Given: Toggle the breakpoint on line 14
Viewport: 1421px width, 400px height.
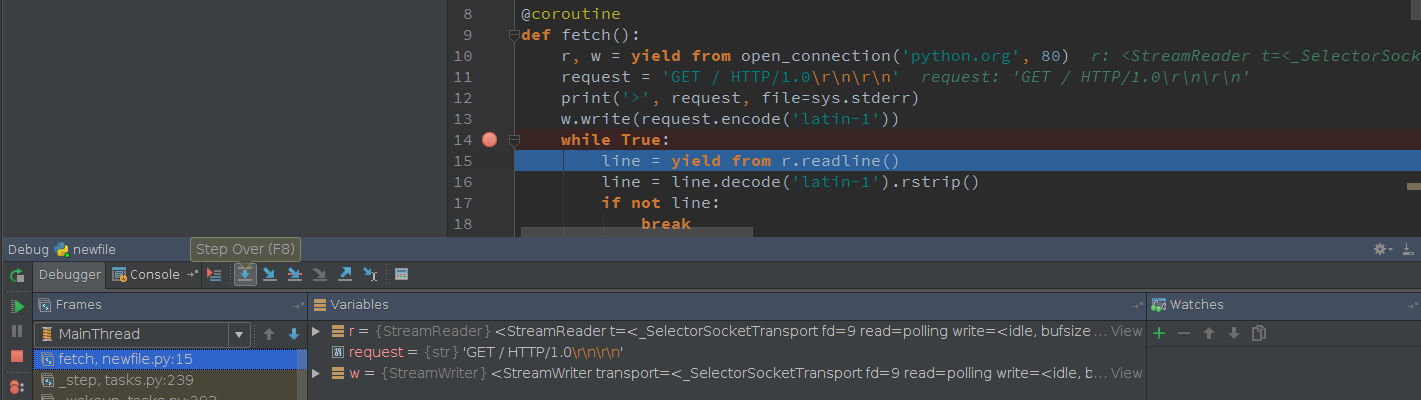Looking at the screenshot, I should click(x=489, y=140).
